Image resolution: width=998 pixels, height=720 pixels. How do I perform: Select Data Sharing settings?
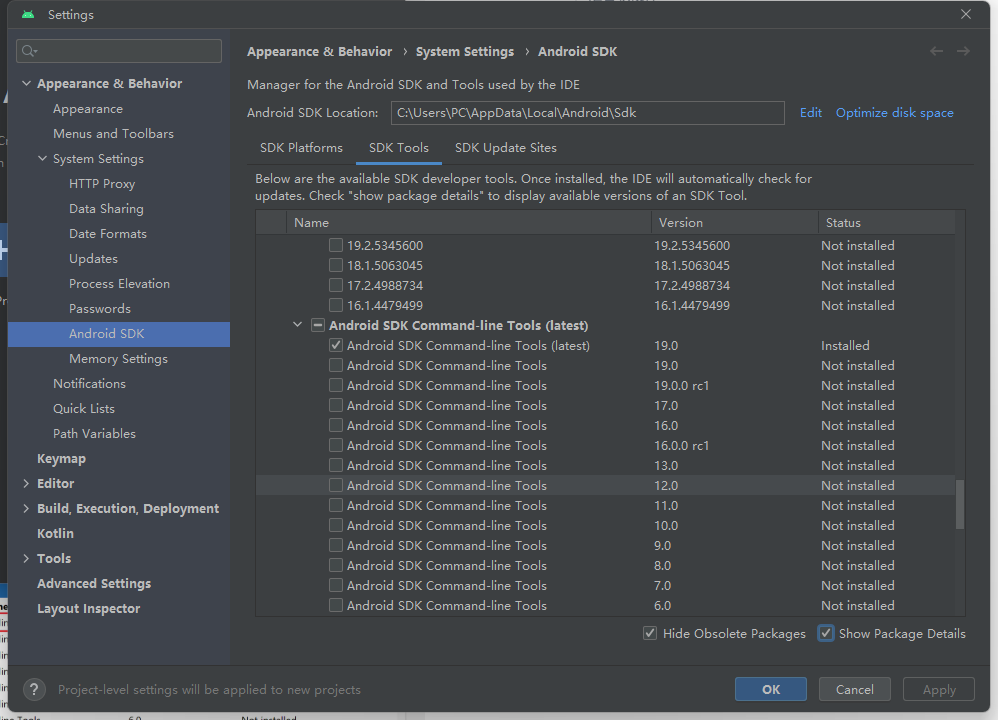point(106,209)
